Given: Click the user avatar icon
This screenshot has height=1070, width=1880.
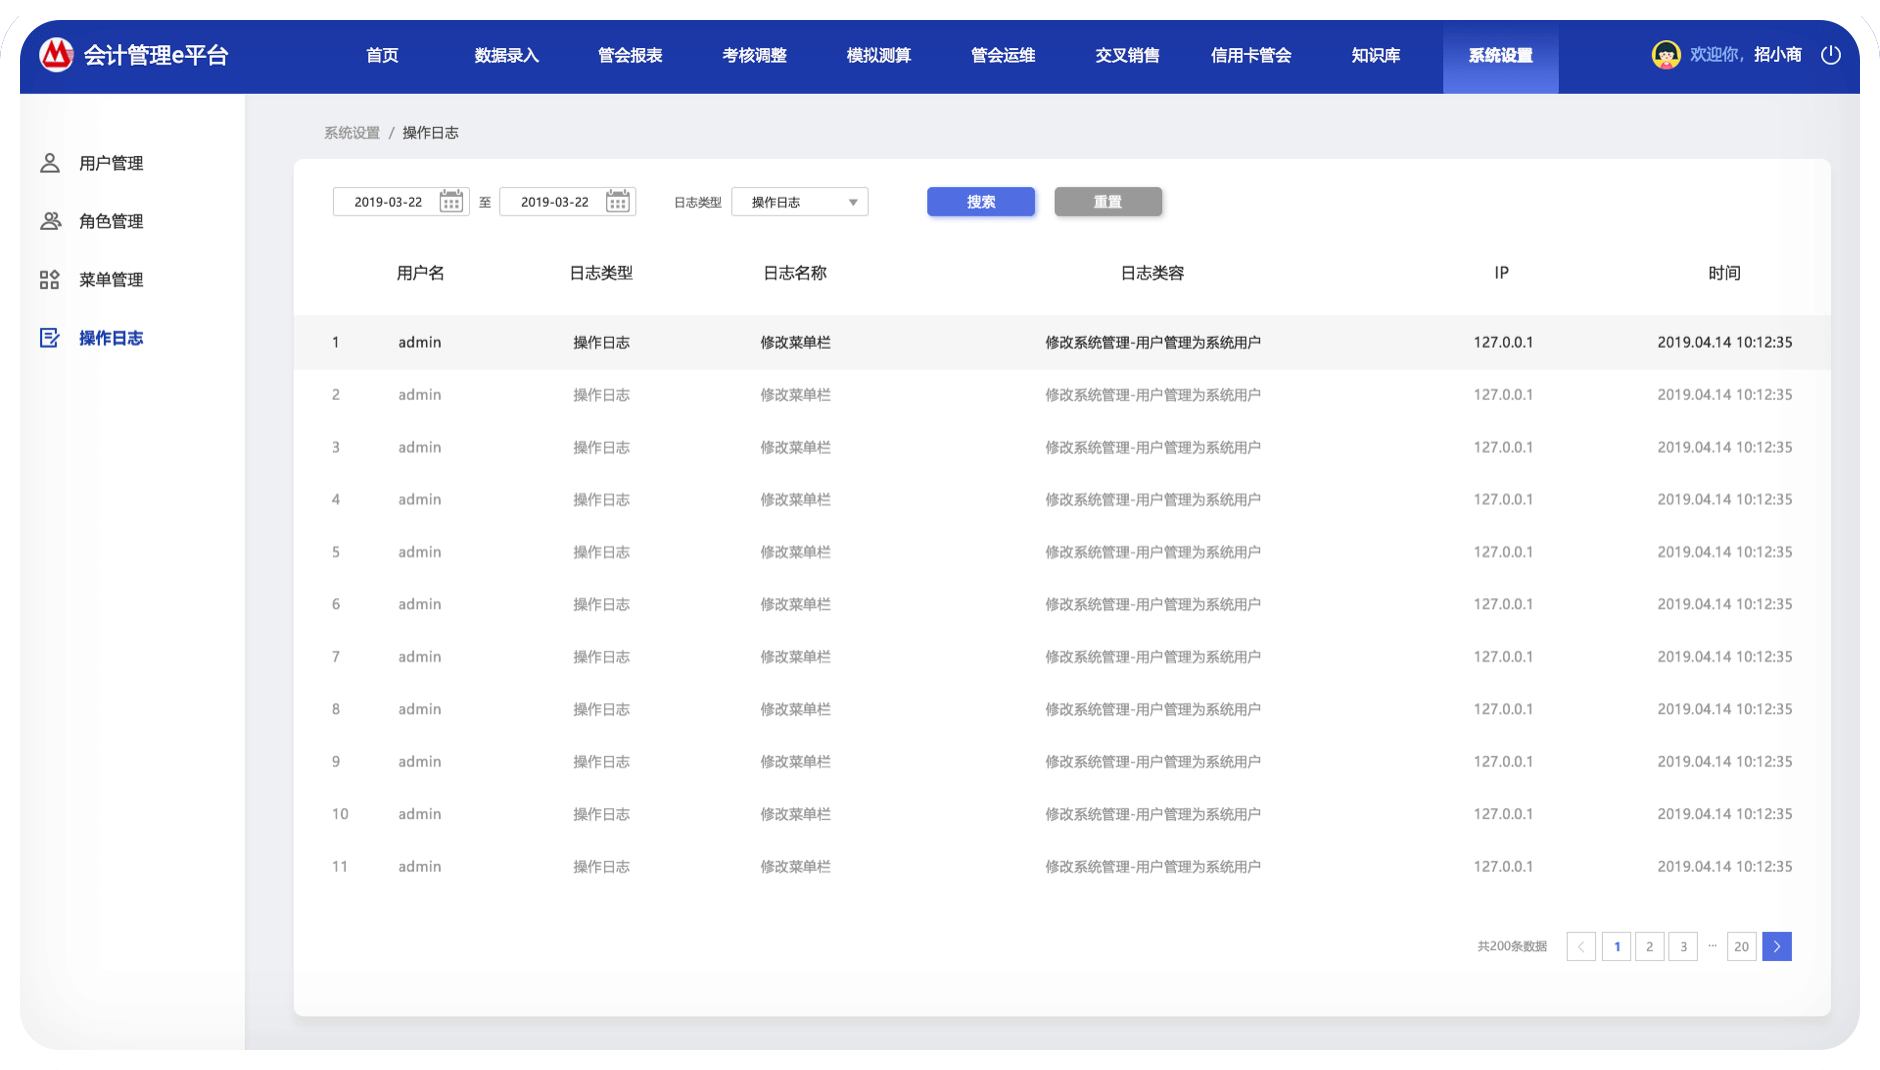Looking at the screenshot, I should click(1666, 55).
